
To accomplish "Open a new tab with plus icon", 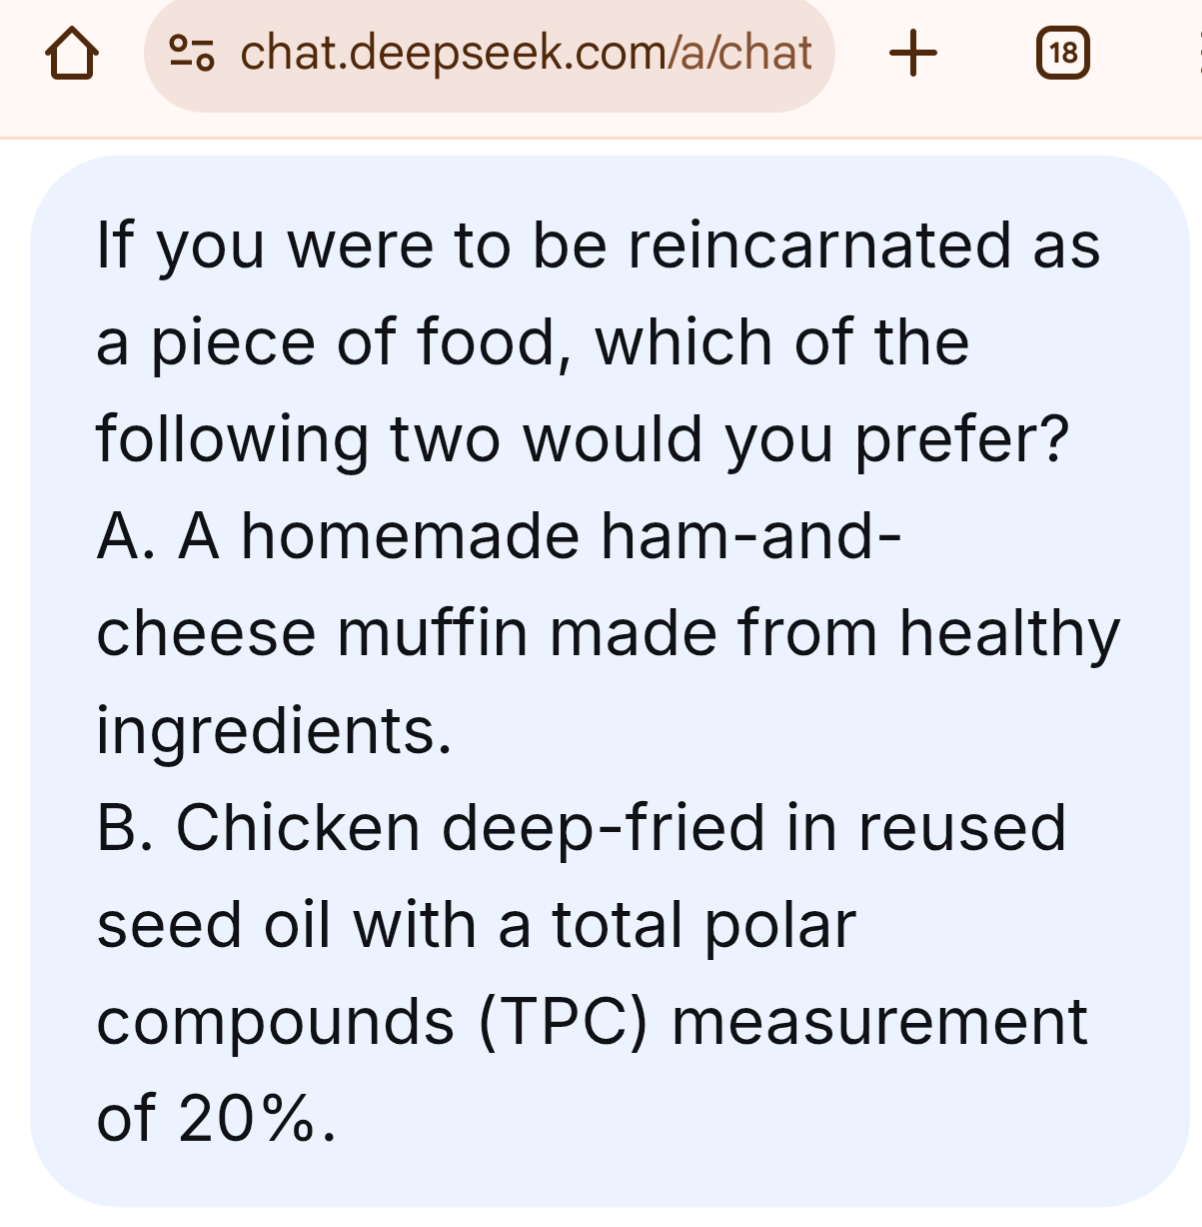I will point(913,53).
